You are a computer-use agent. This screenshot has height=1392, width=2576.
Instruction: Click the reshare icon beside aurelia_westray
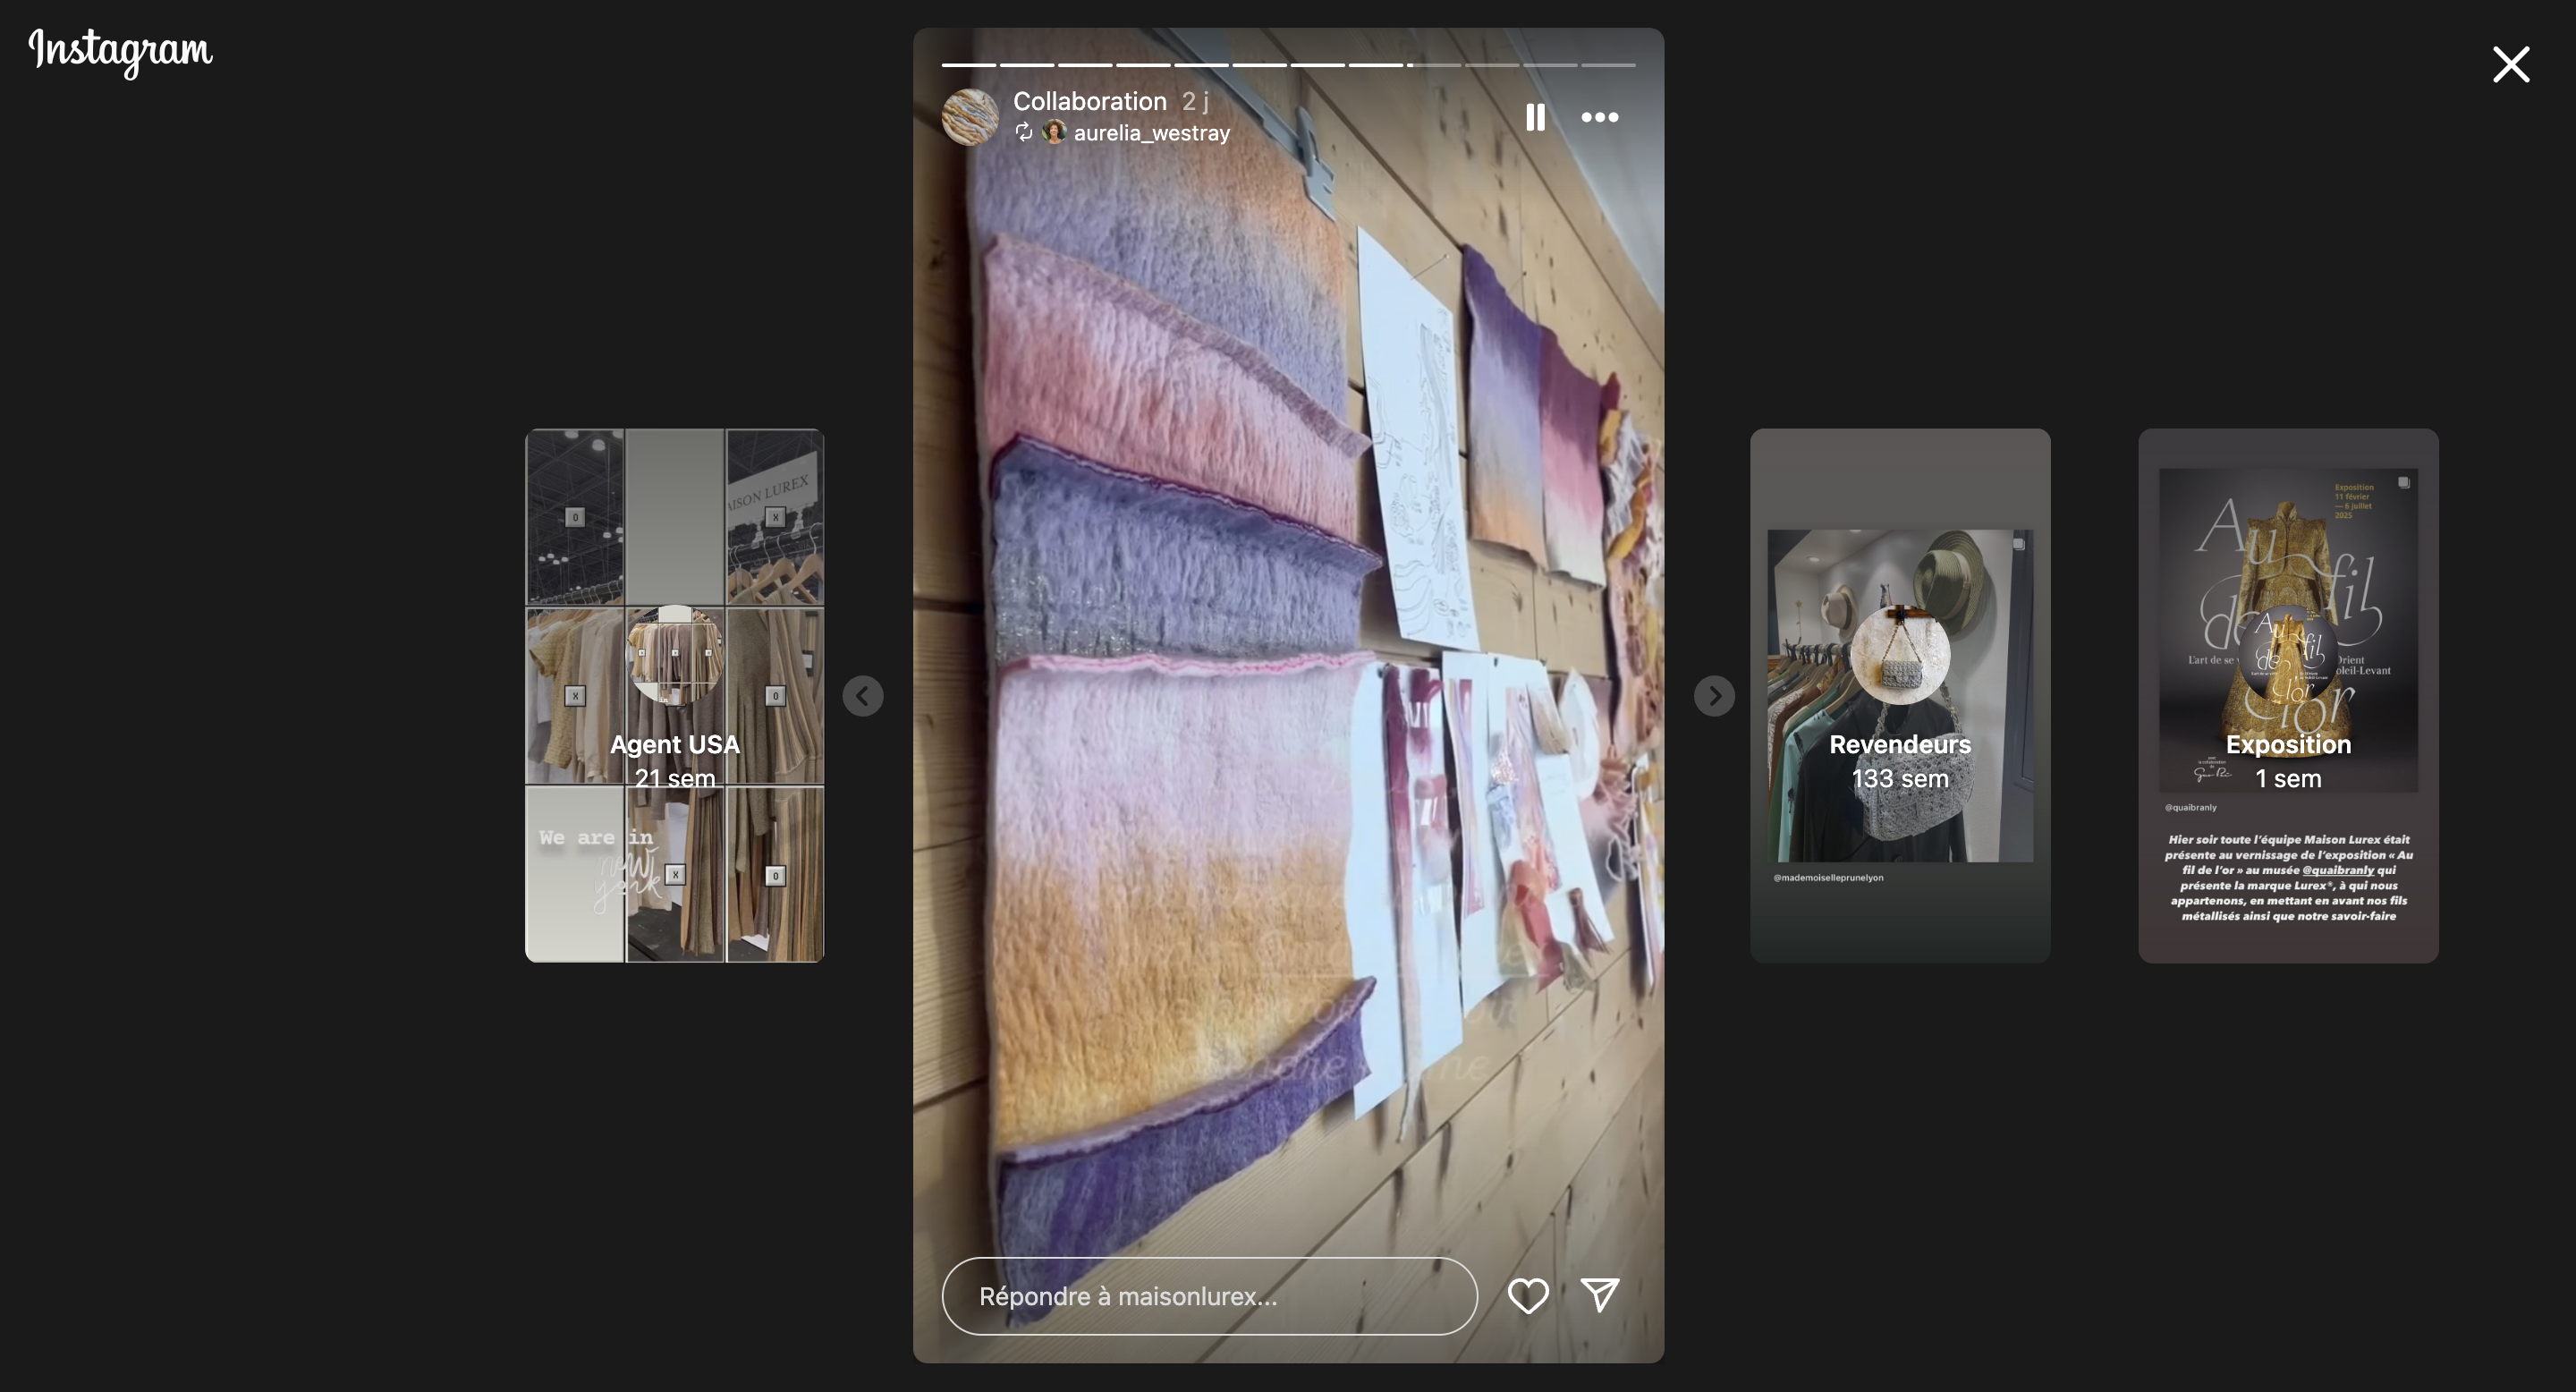tap(1023, 132)
